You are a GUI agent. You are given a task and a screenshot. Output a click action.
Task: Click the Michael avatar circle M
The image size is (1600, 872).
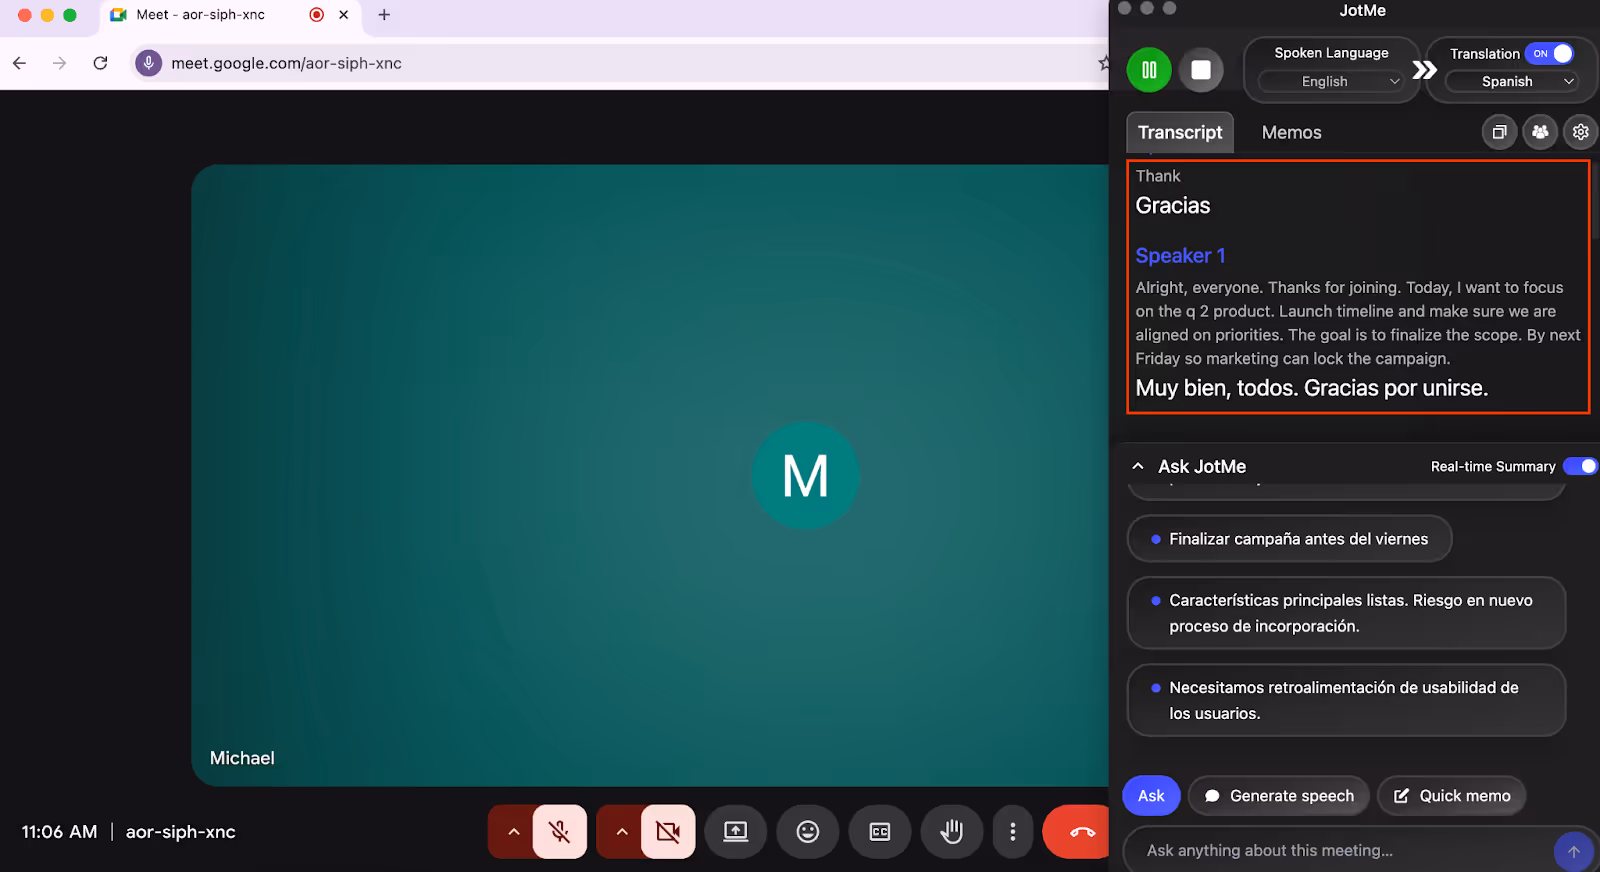tap(805, 476)
